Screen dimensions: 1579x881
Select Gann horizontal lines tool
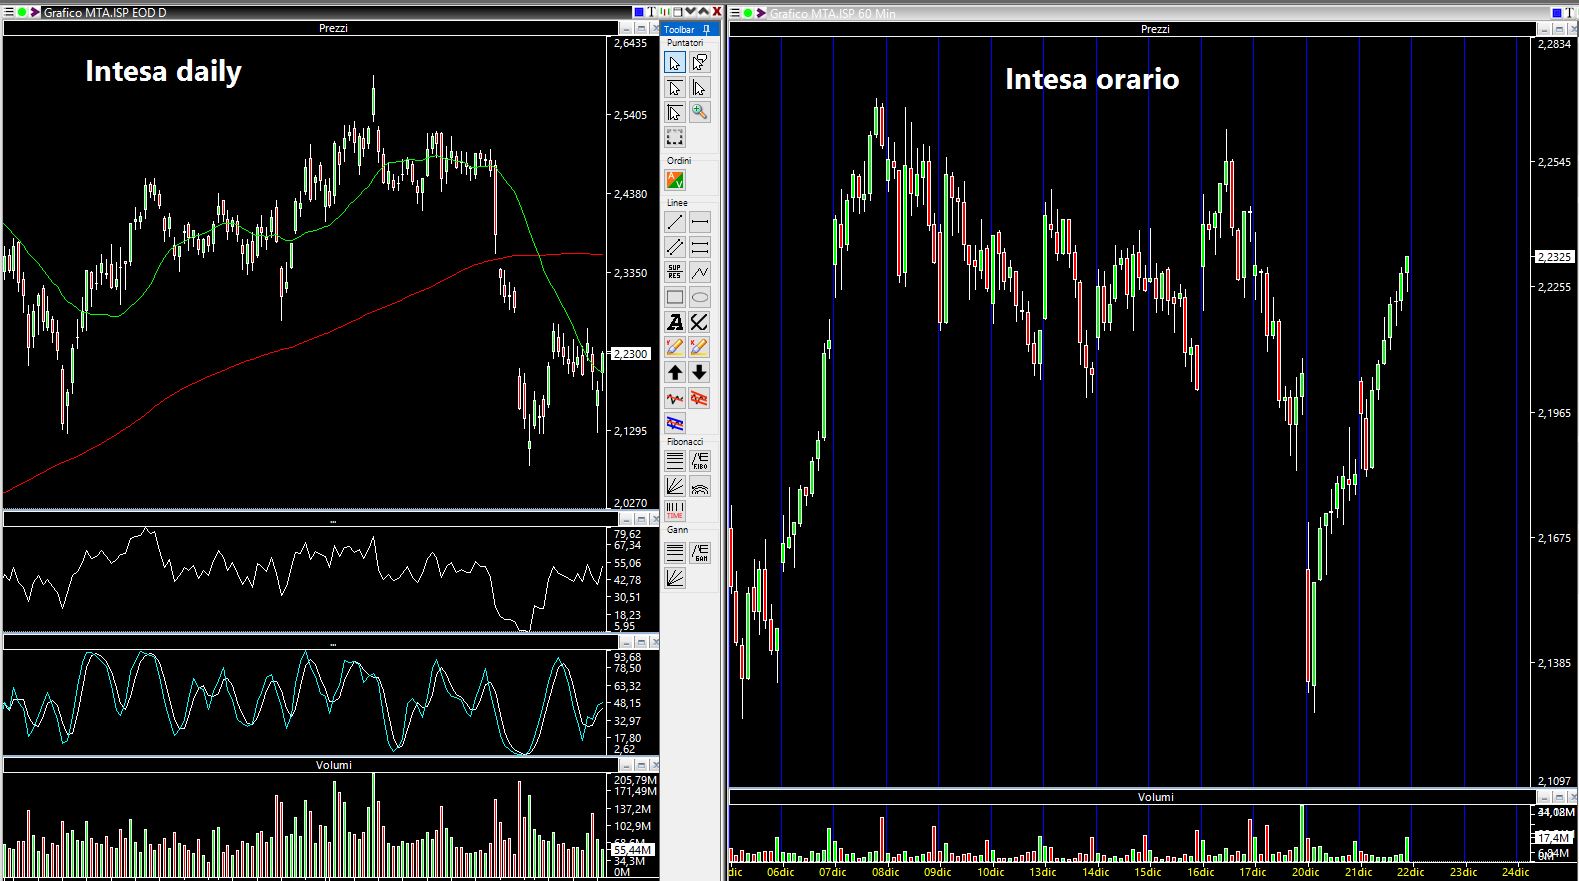[x=675, y=552]
